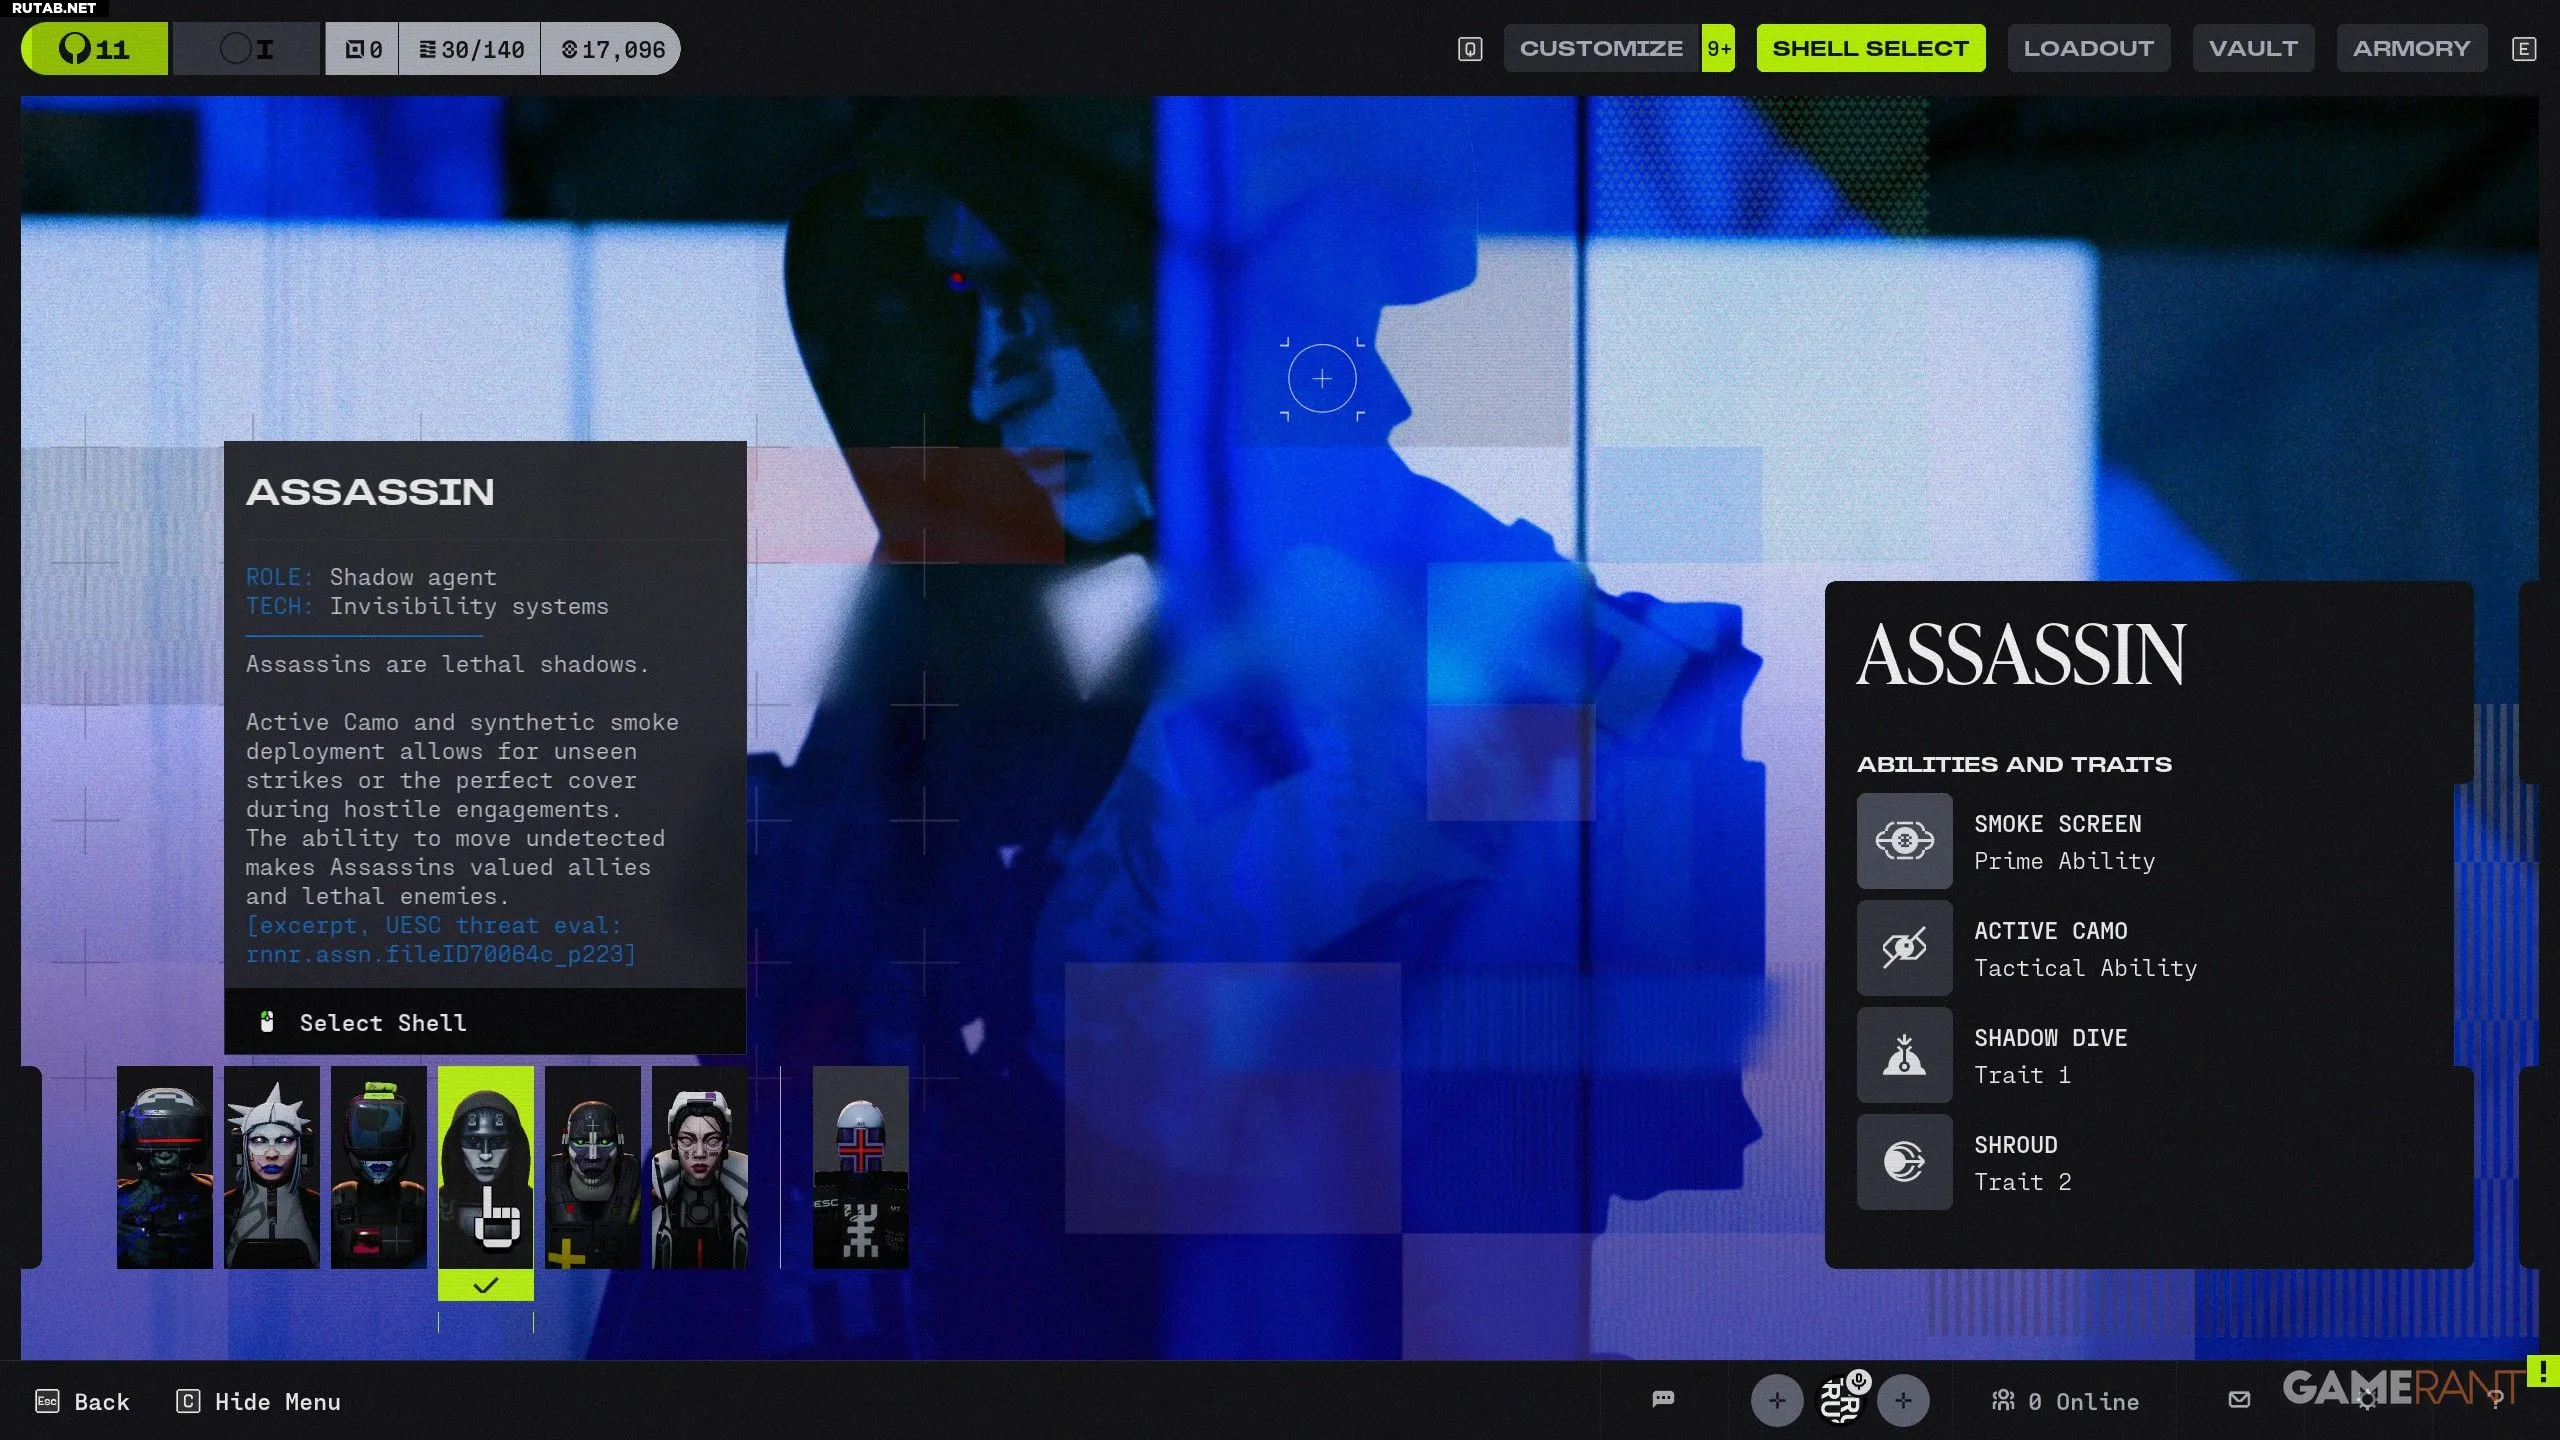Click right add-squadmate plus button
This screenshot has width=2560, height=1440.
[1902, 1401]
